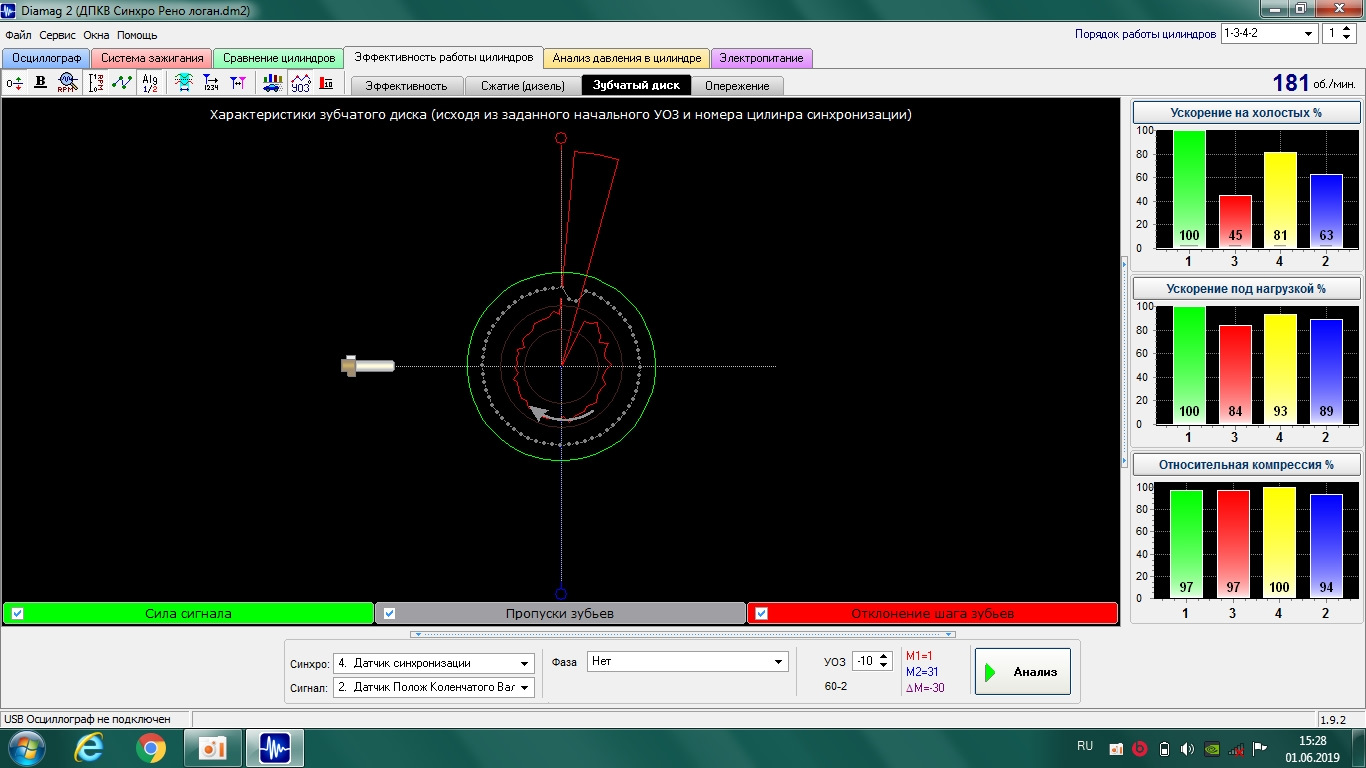The image size is (1366, 768).
Task: Toggle the Пропуски зубьев checkbox
Action: [x=390, y=613]
